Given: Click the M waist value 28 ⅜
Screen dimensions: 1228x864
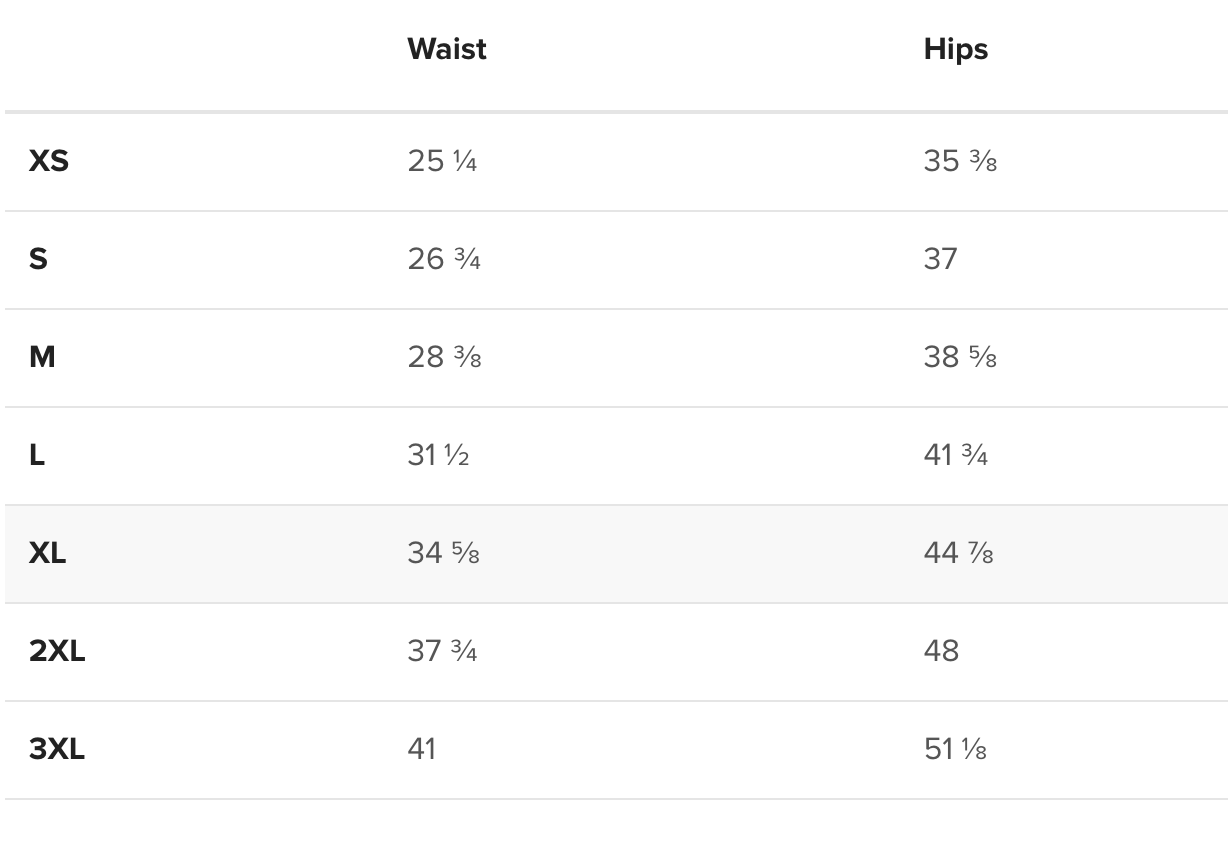Looking at the screenshot, I should point(444,357).
